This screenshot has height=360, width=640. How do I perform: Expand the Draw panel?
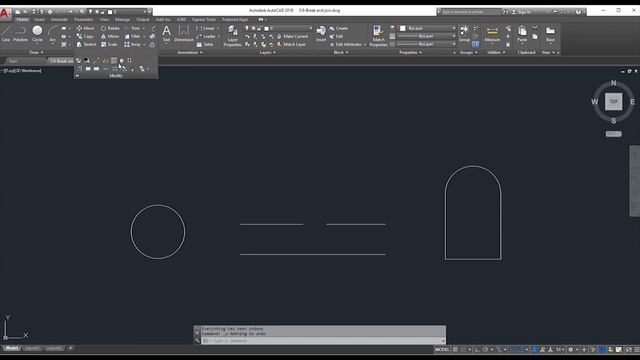(36, 53)
